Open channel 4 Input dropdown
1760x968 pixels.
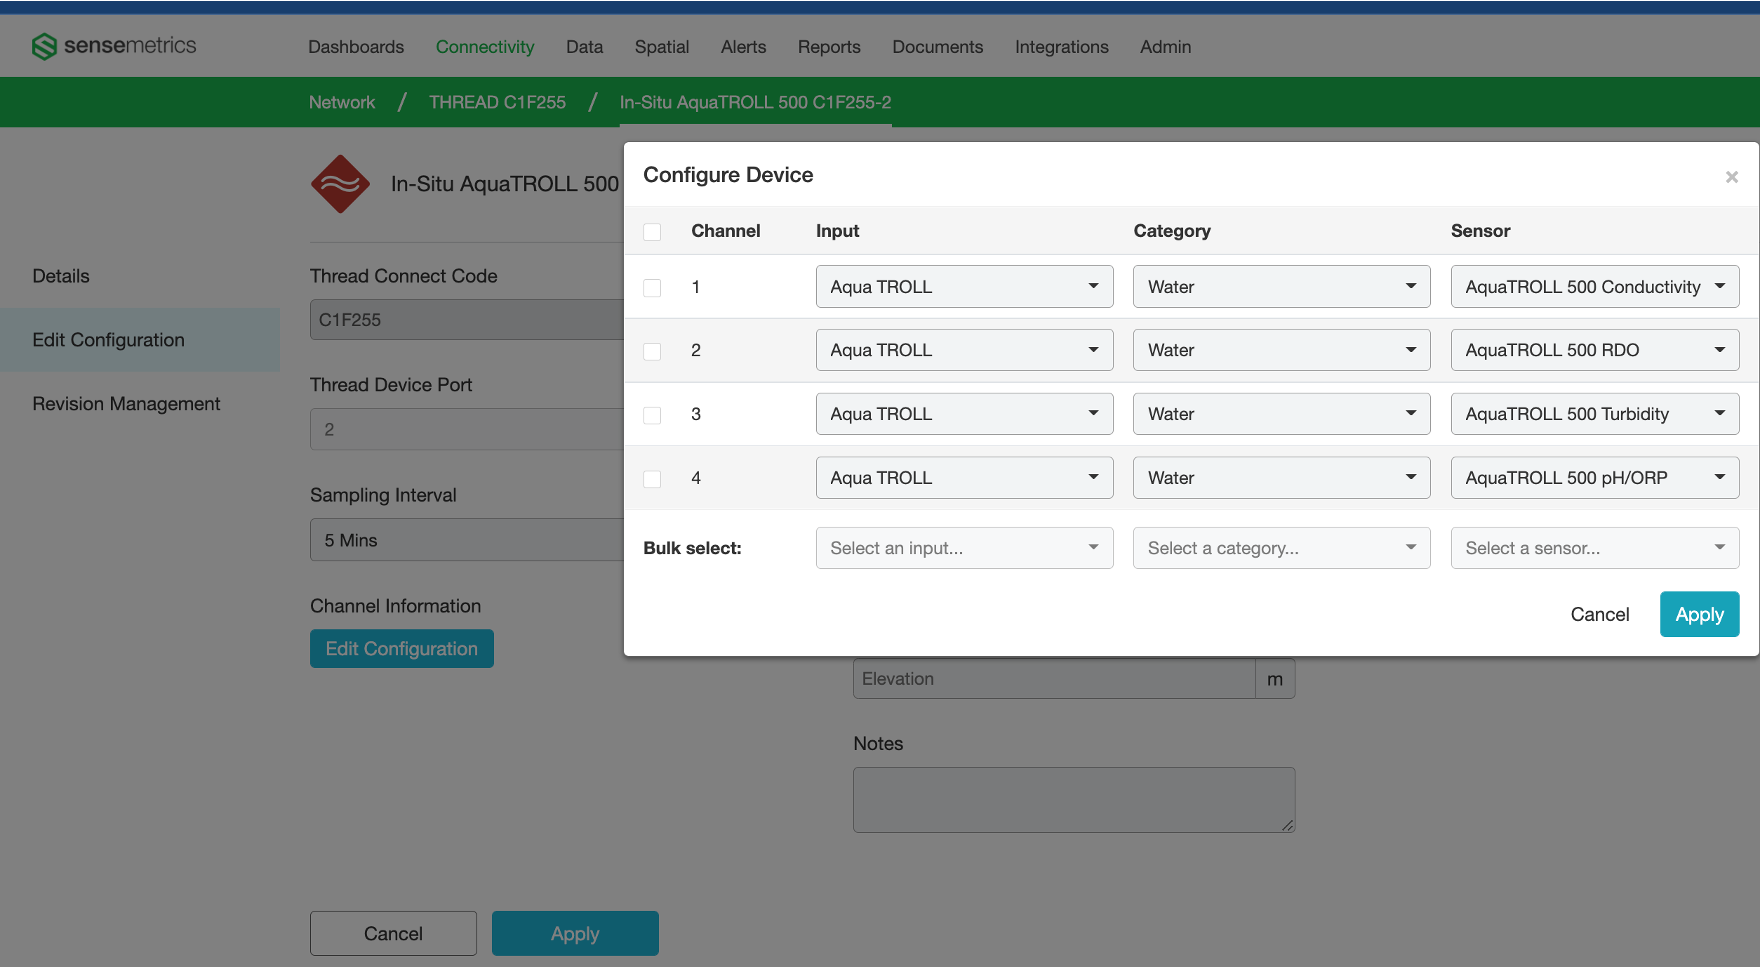(x=964, y=478)
